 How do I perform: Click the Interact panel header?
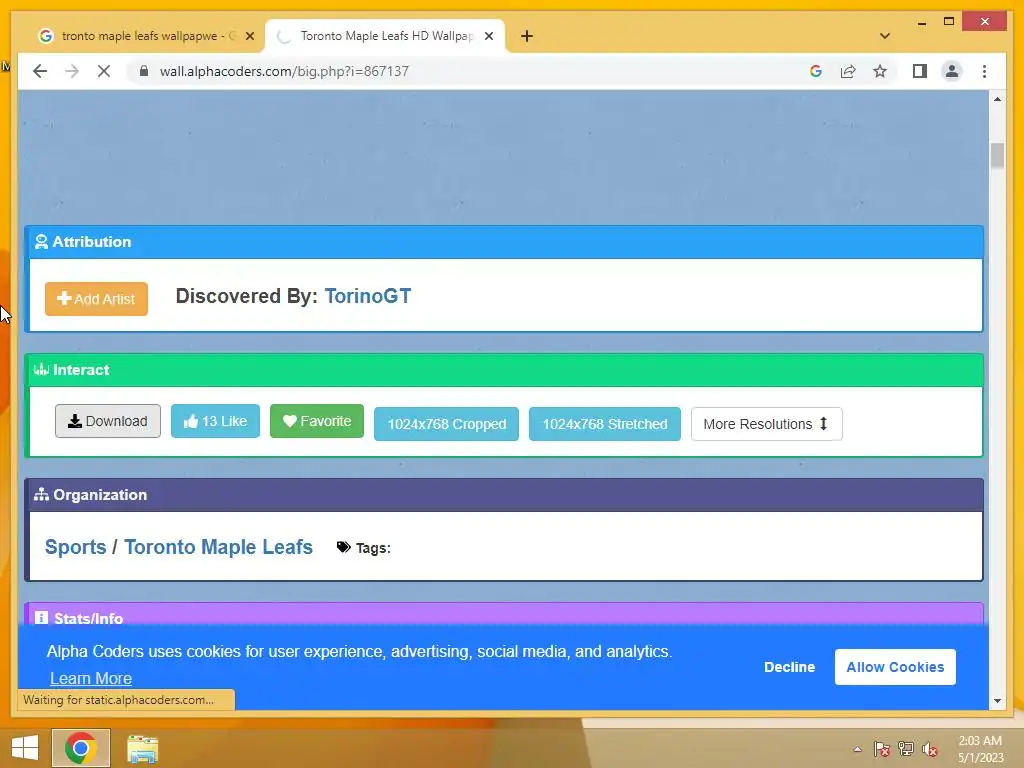(x=504, y=370)
